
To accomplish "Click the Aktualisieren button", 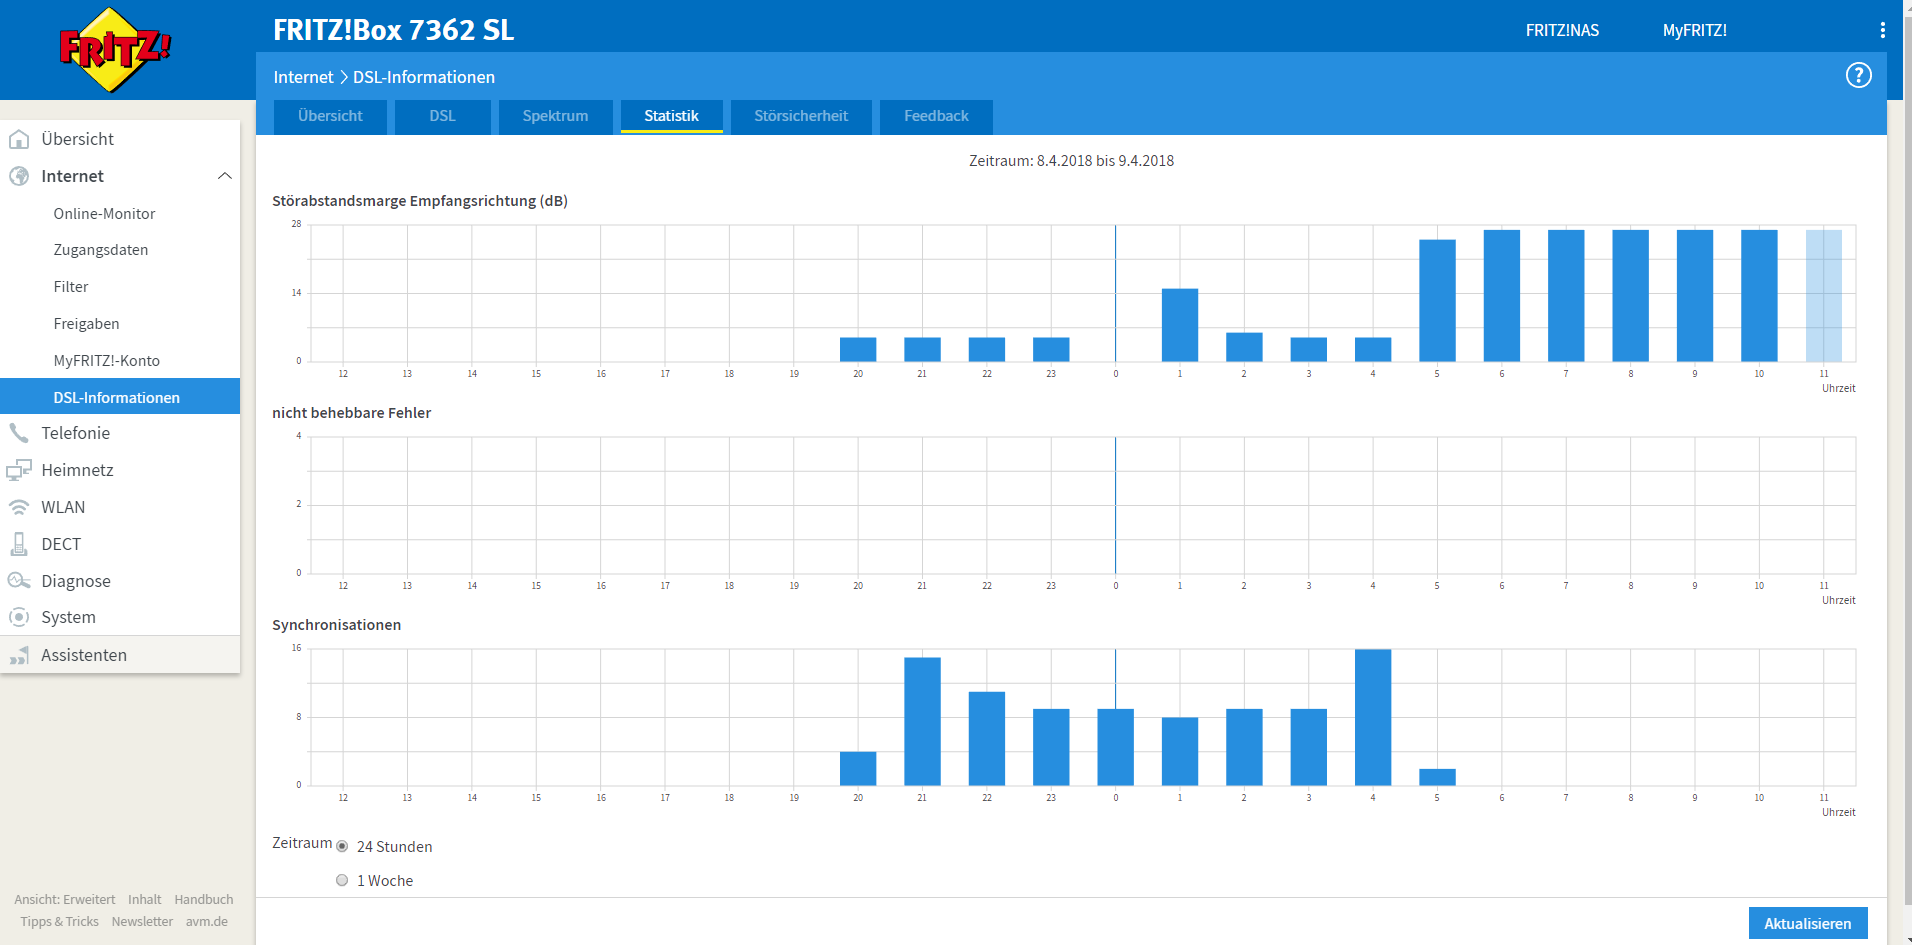I will tap(1807, 923).
